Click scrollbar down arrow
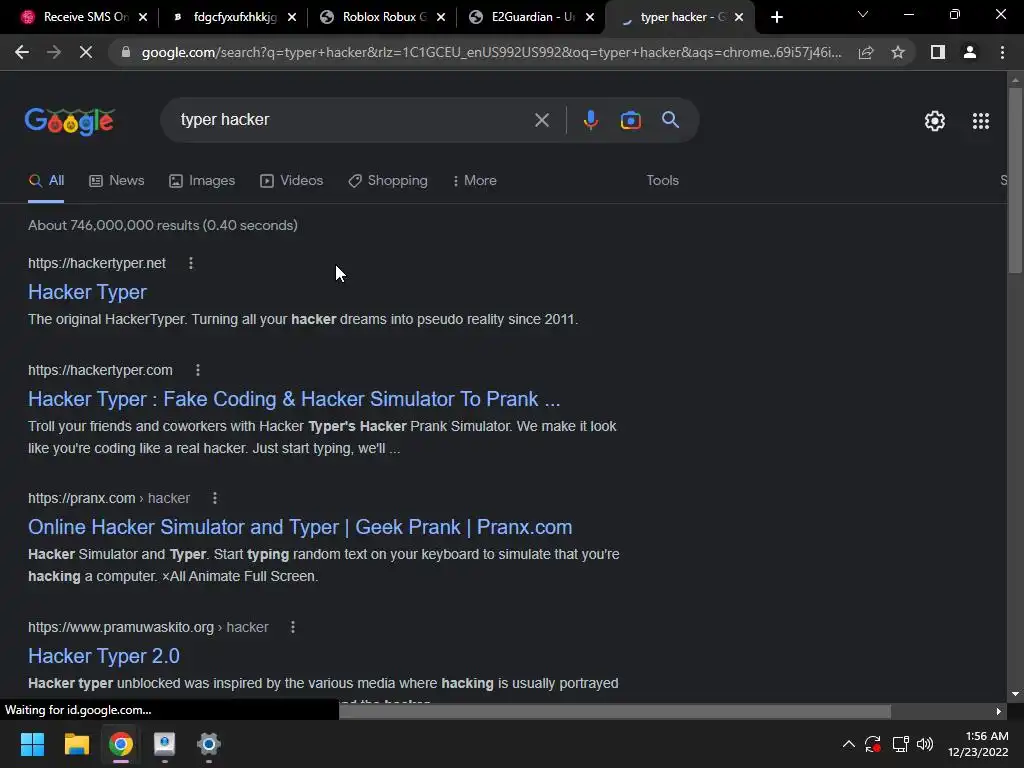The height and width of the screenshot is (768, 1024). point(1015,694)
